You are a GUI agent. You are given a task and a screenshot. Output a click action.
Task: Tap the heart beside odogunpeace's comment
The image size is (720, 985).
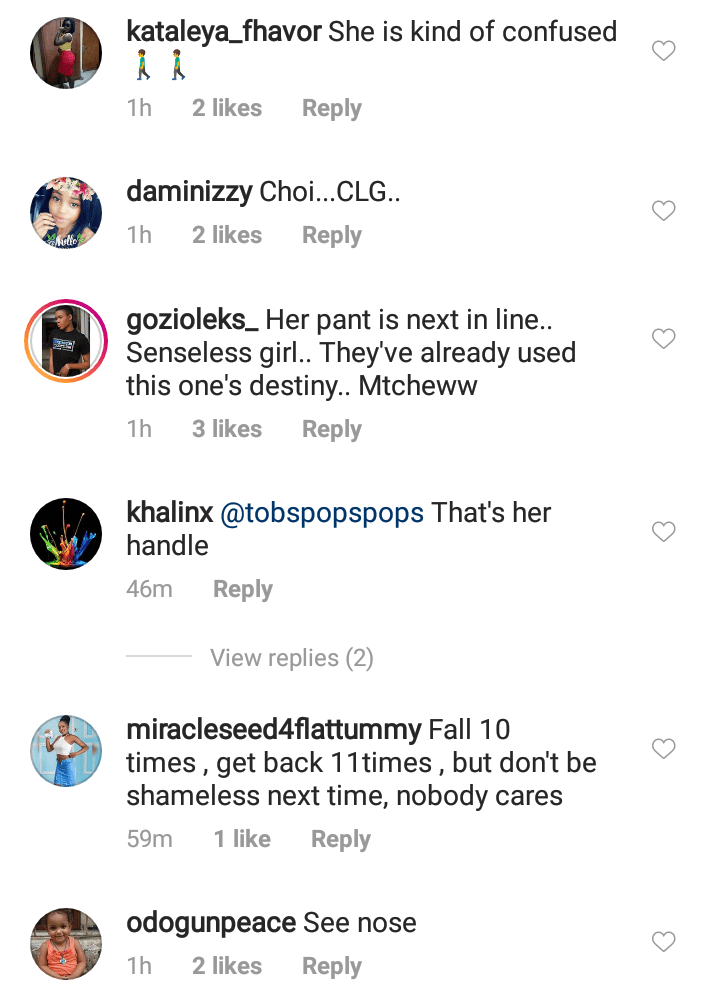[664, 941]
